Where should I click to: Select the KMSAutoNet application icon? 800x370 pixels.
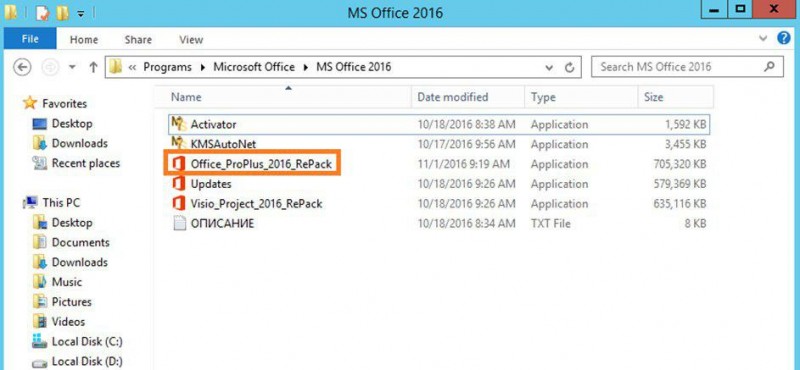pyautogui.click(x=179, y=143)
